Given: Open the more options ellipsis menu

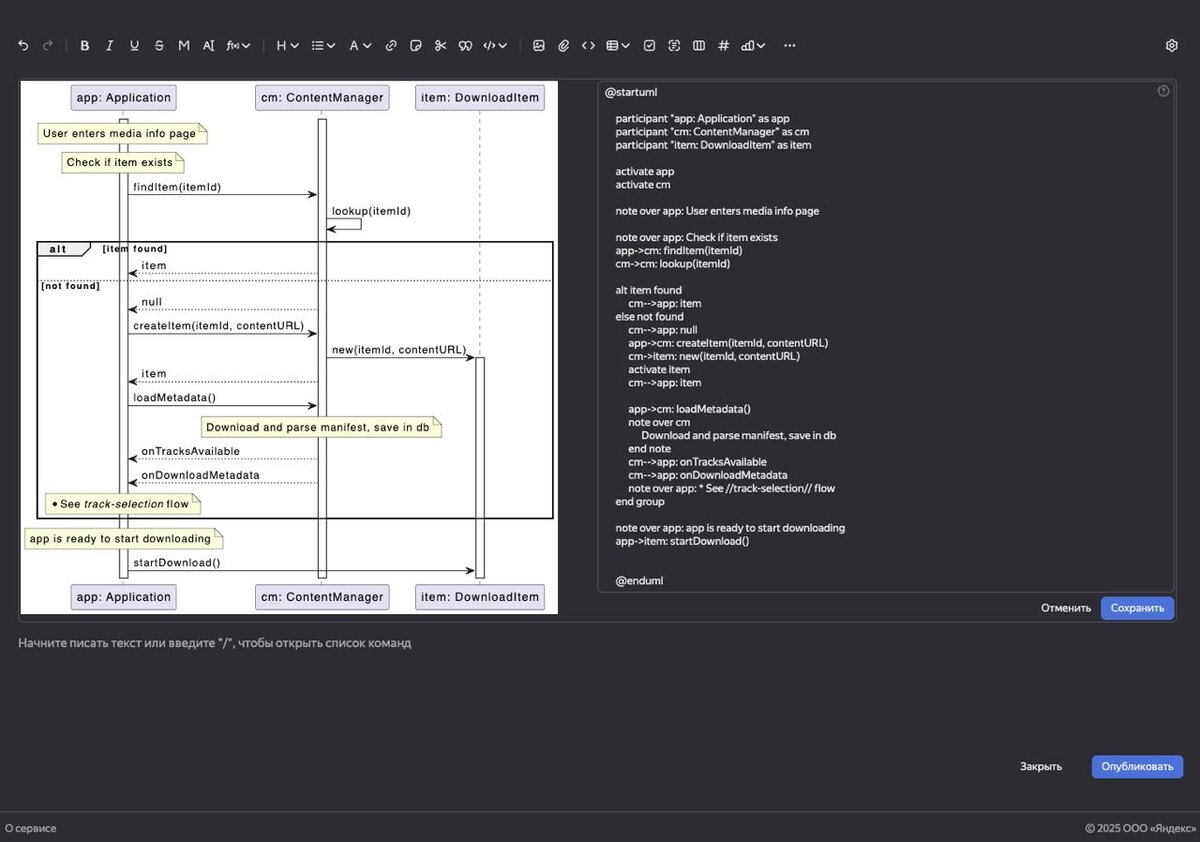Looking at the screenshot, I should pos(790,45).
